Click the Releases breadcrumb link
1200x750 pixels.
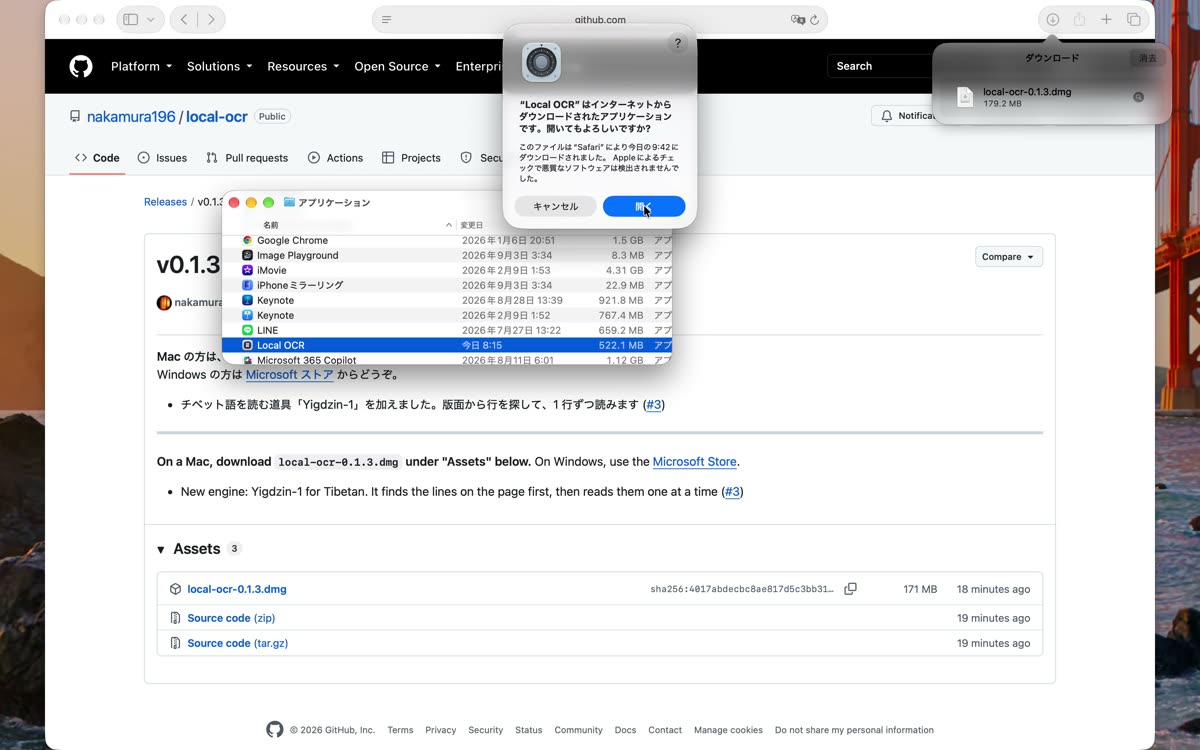165,202
